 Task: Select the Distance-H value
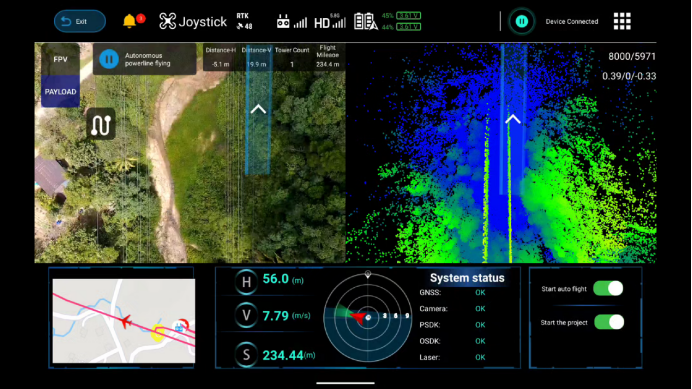[220, 64]
